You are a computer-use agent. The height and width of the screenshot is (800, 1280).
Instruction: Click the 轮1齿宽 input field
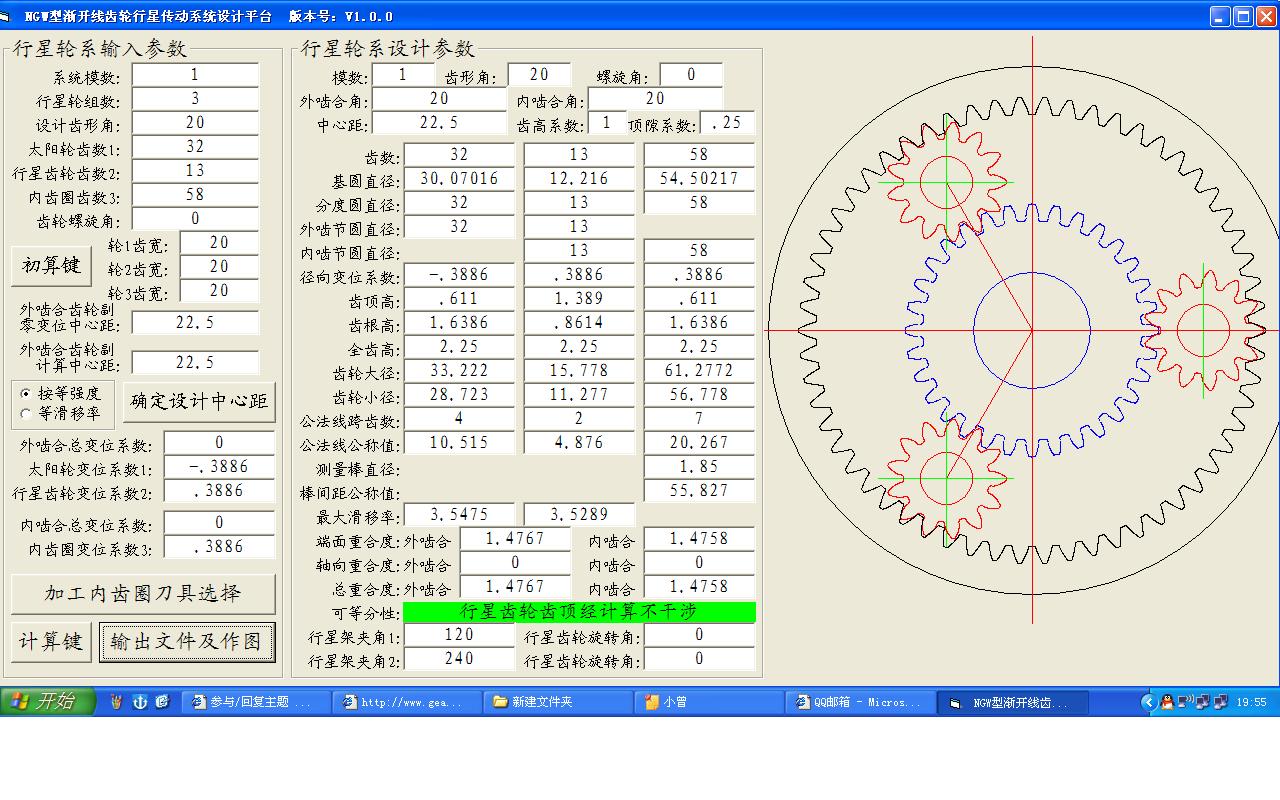[x=219, y=242]
